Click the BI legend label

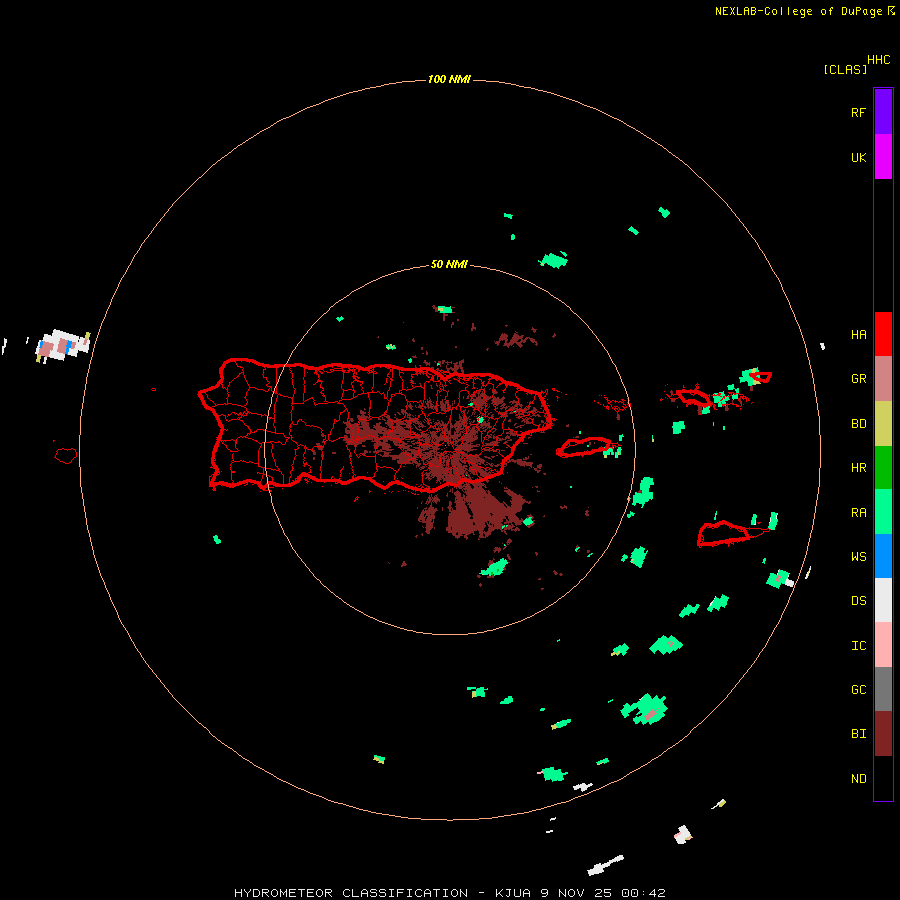858,734
